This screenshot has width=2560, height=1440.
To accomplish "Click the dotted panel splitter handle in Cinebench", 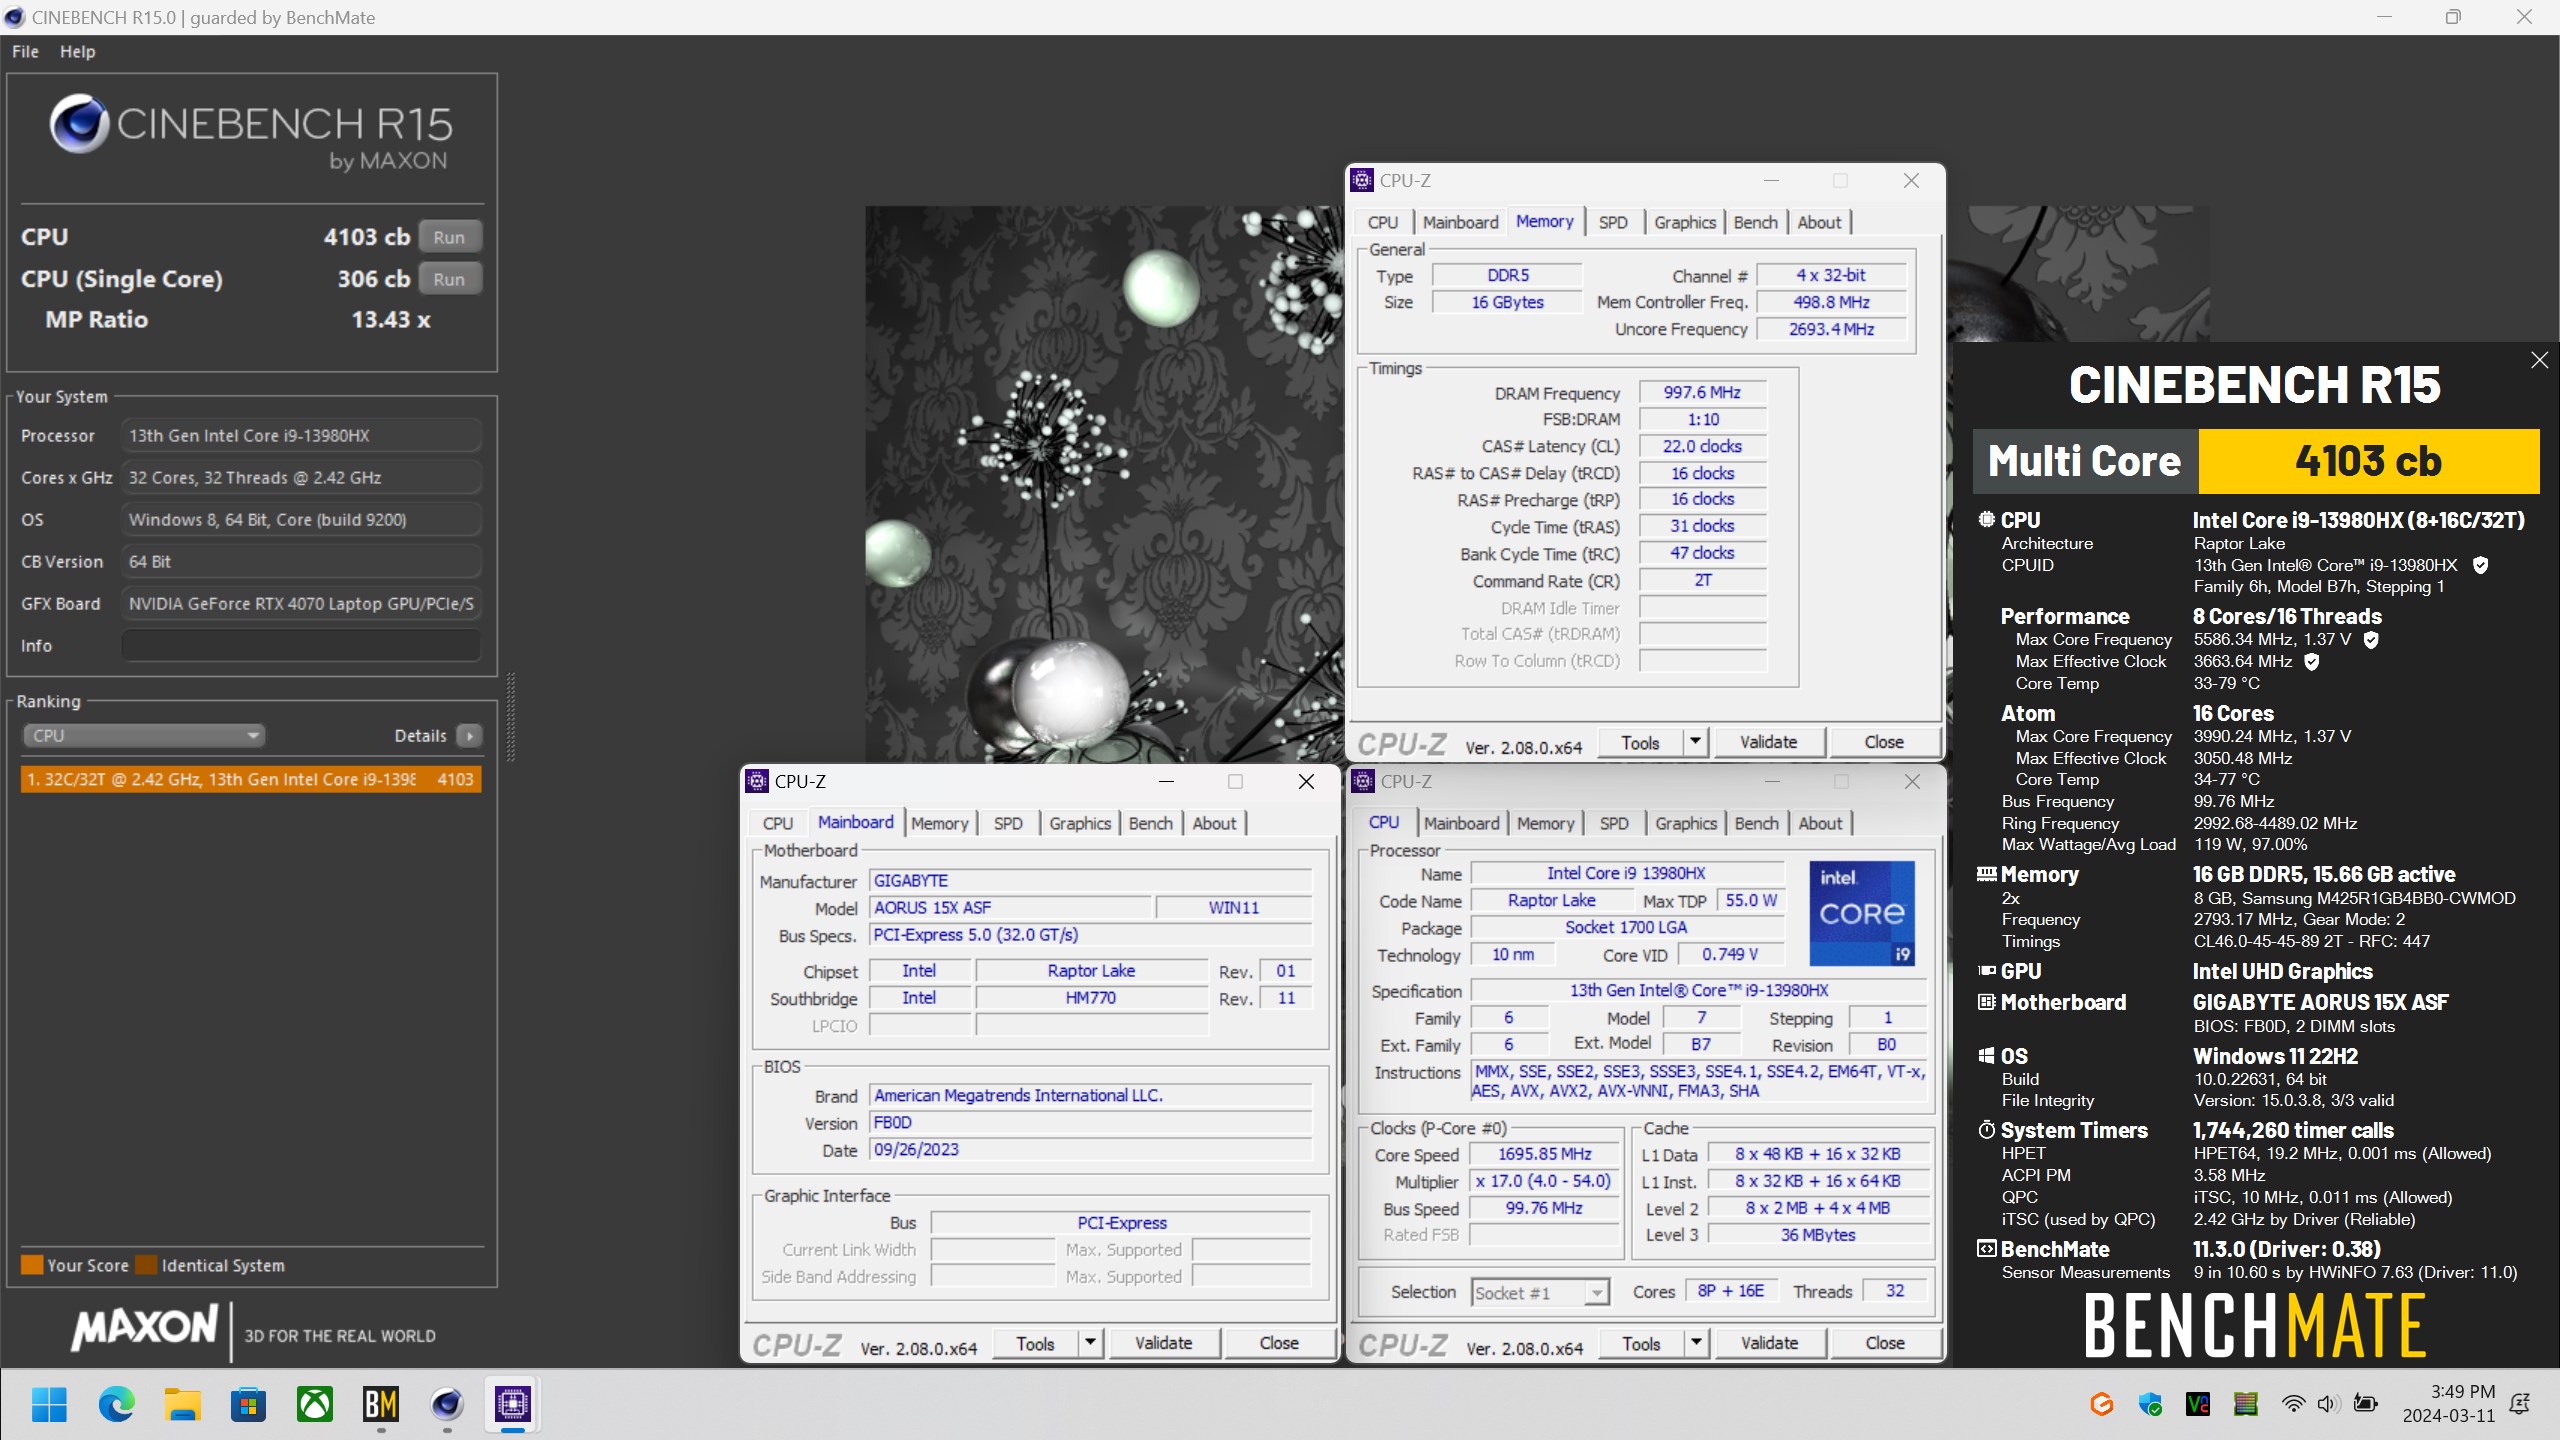I will click(x=511, y=718).
